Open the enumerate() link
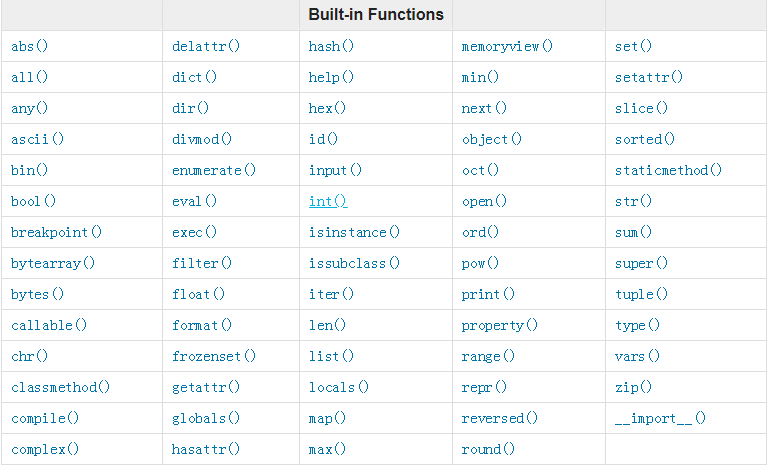767x466 pixels. 214,170
